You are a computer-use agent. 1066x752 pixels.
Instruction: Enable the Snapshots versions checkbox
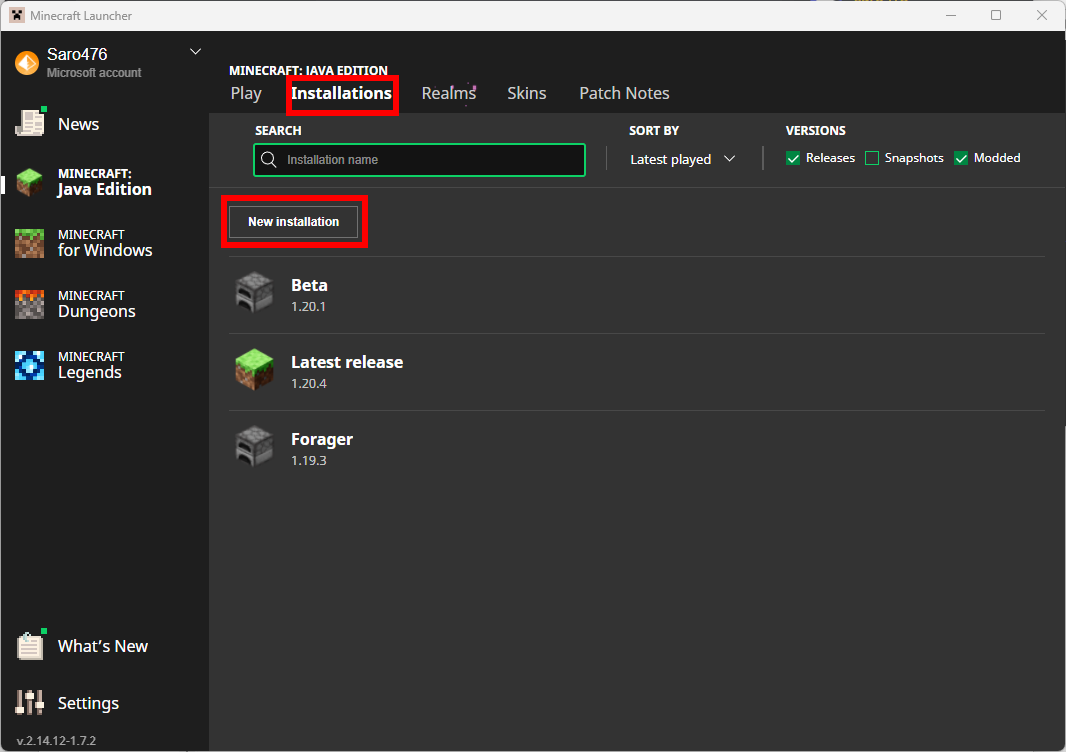[872, 158]
